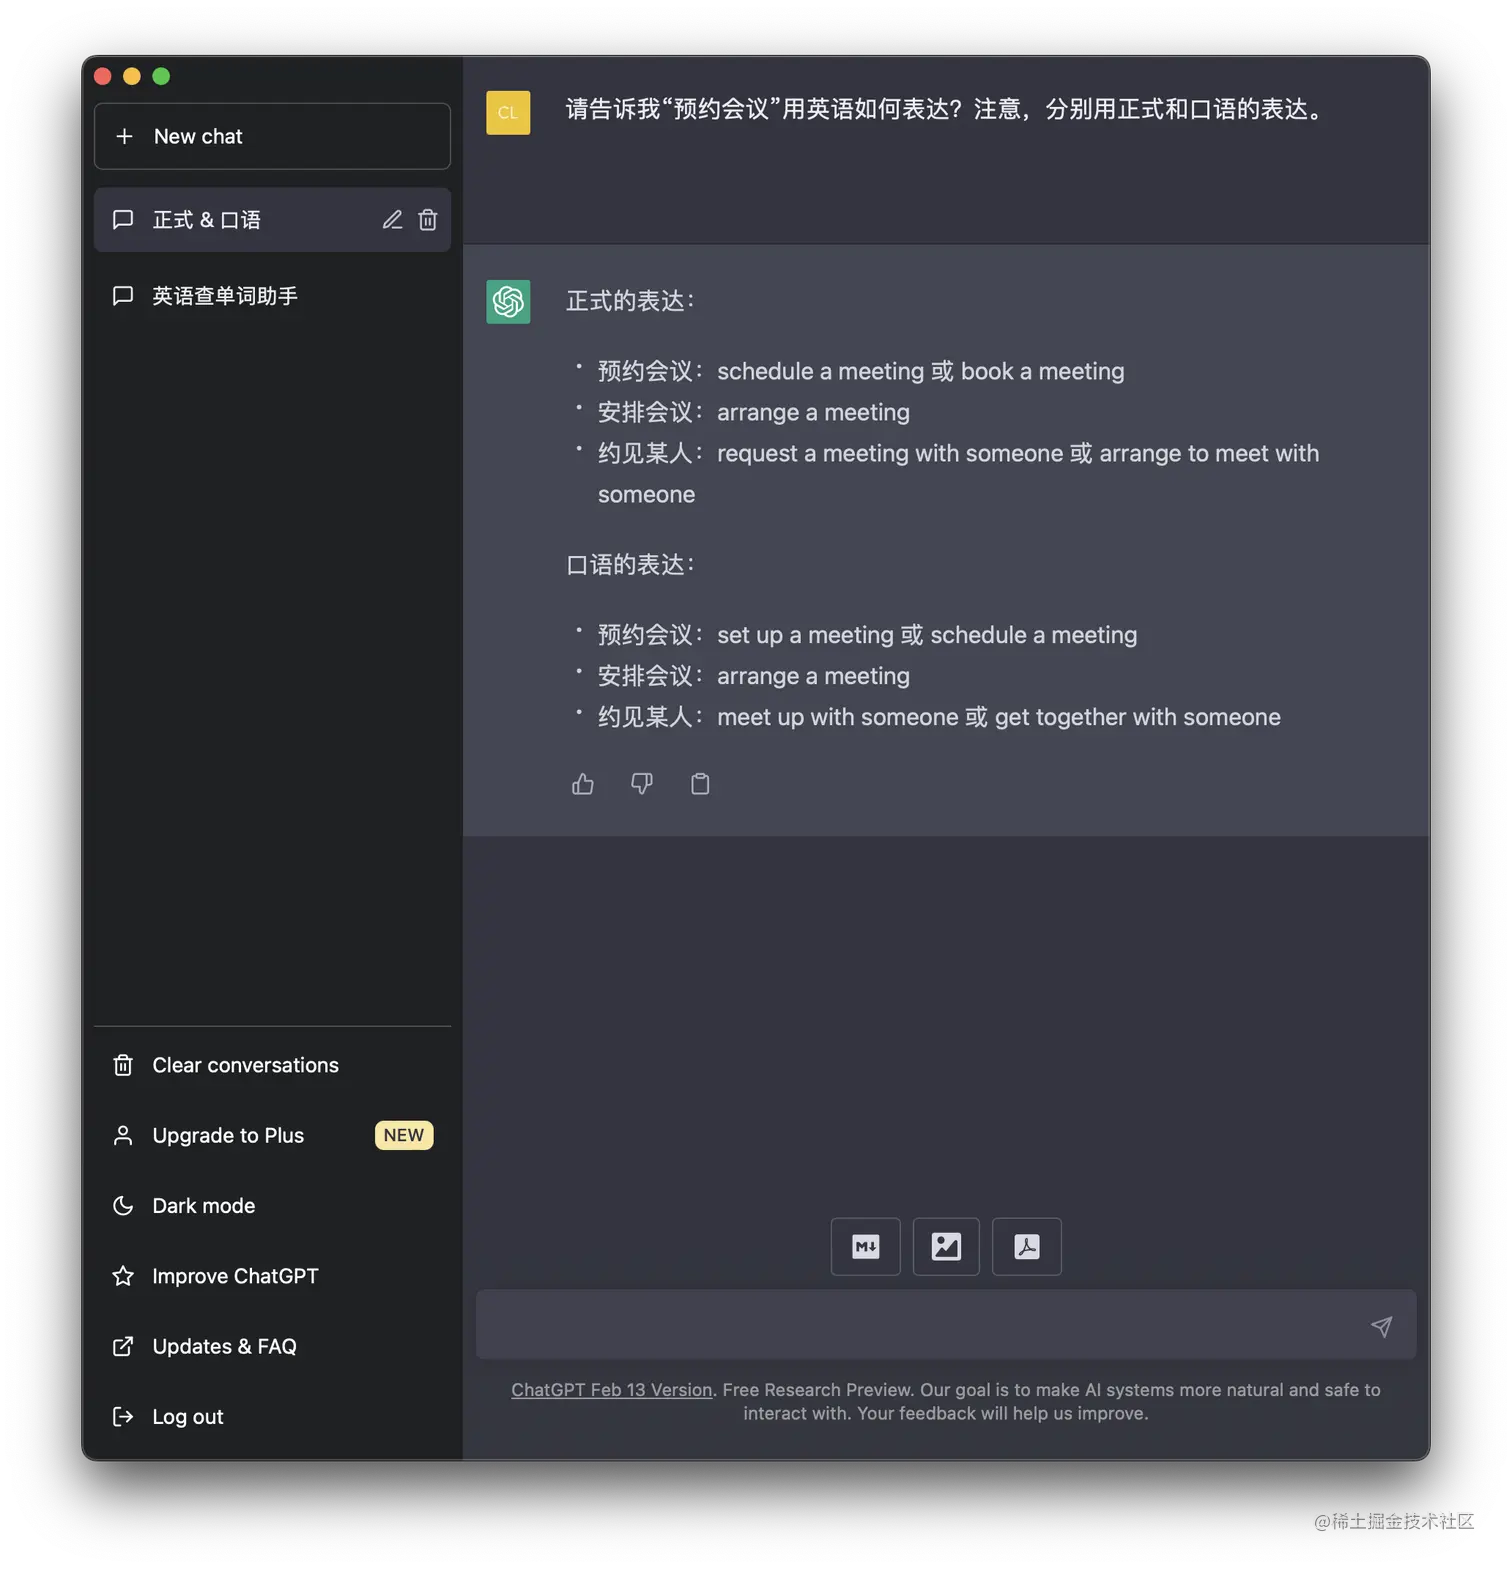Start a New chat

[x=272, y=137]
